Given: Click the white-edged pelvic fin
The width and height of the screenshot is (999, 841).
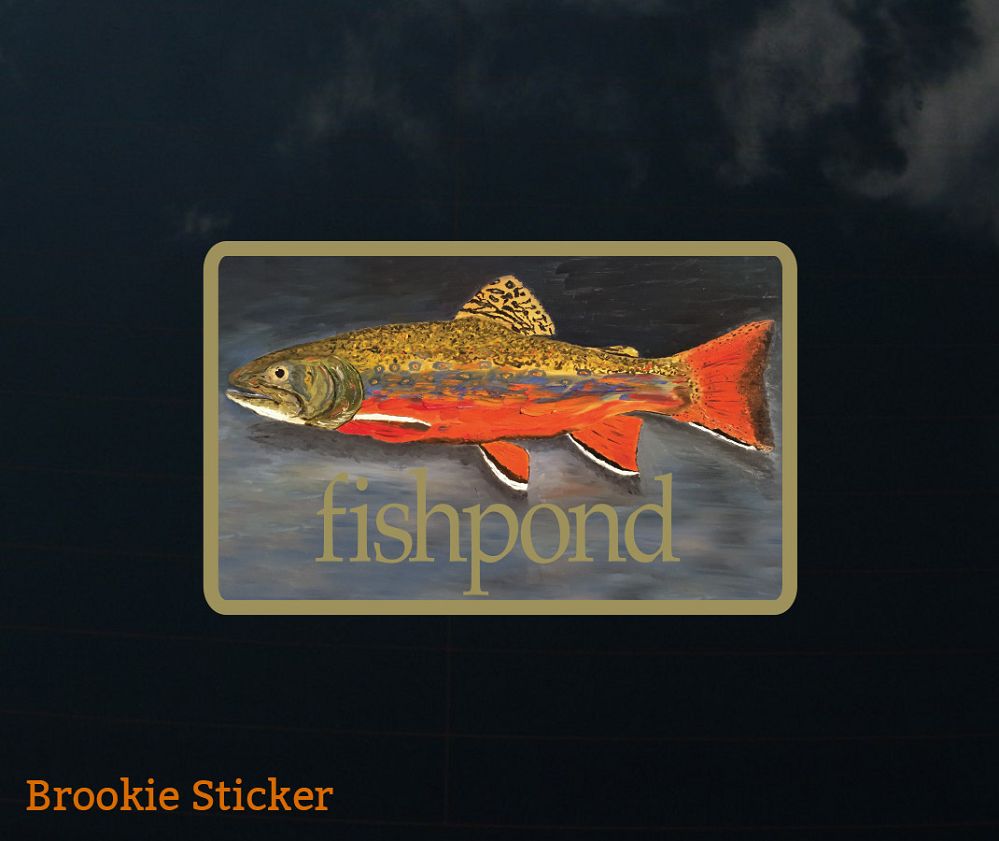Looking at the screenshot, I should (506, 463).
